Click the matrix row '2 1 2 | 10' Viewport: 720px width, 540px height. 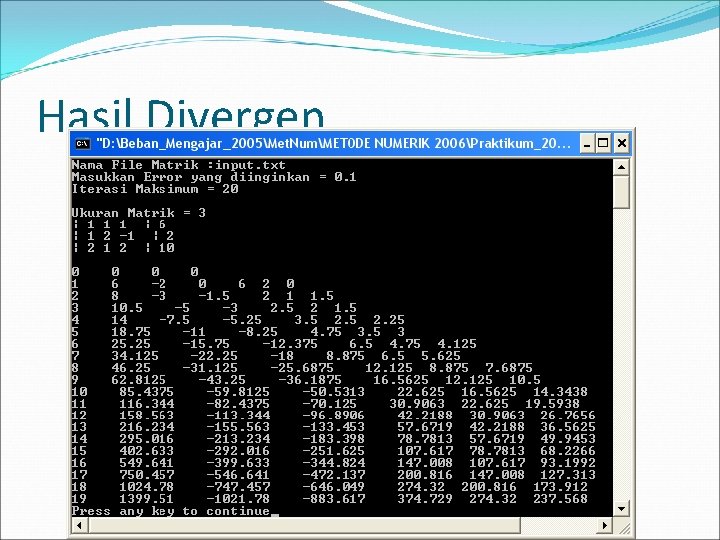(x=123, y=248)
